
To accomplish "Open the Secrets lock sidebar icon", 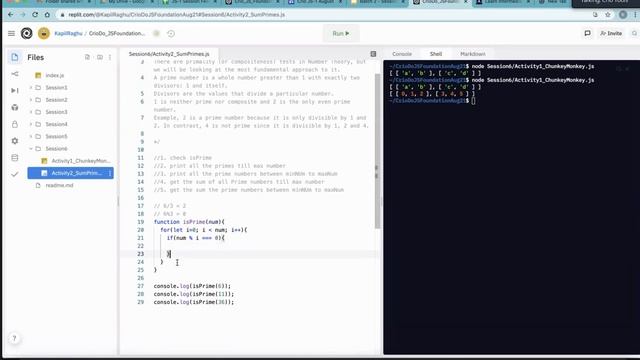I will 15,124.
